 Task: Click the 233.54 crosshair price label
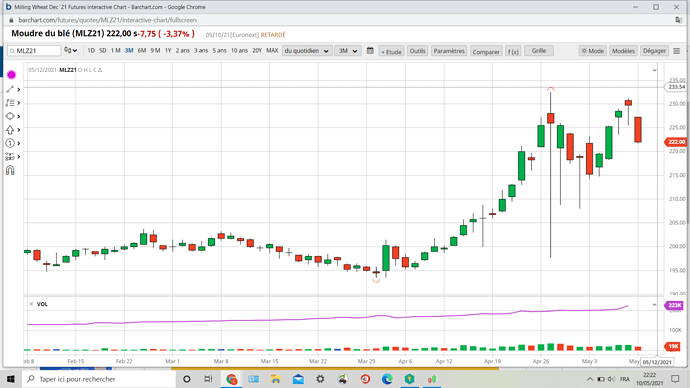pyautogui.click(x=676, y=87)
